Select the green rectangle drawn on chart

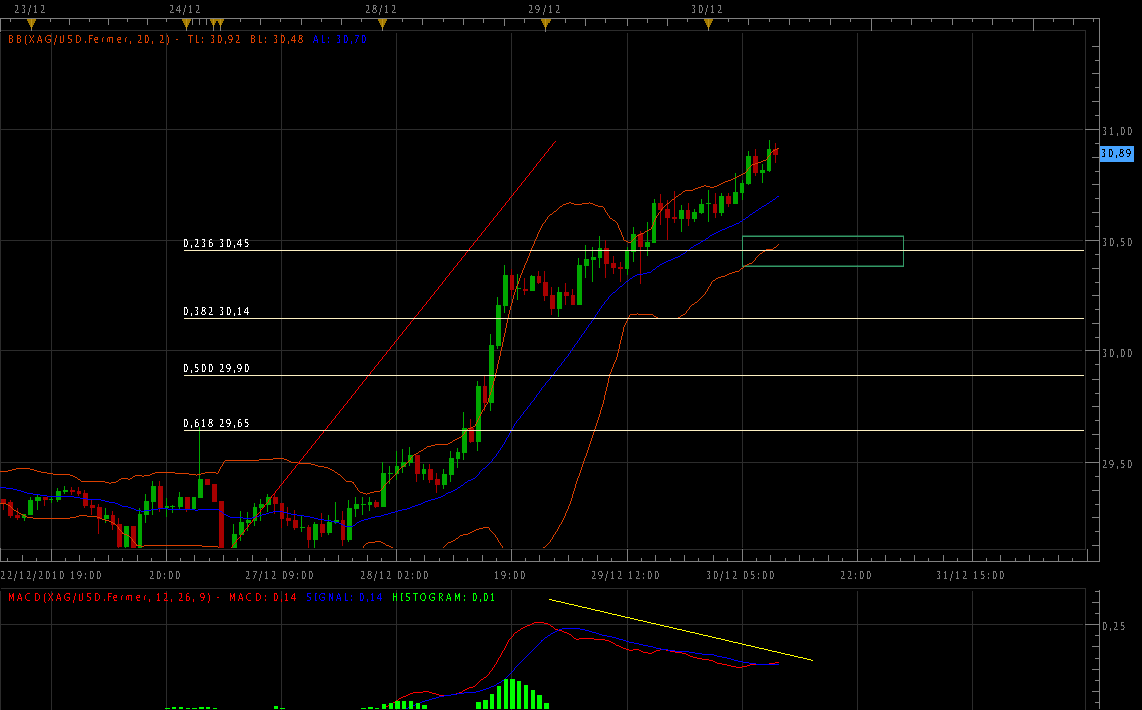822,236
